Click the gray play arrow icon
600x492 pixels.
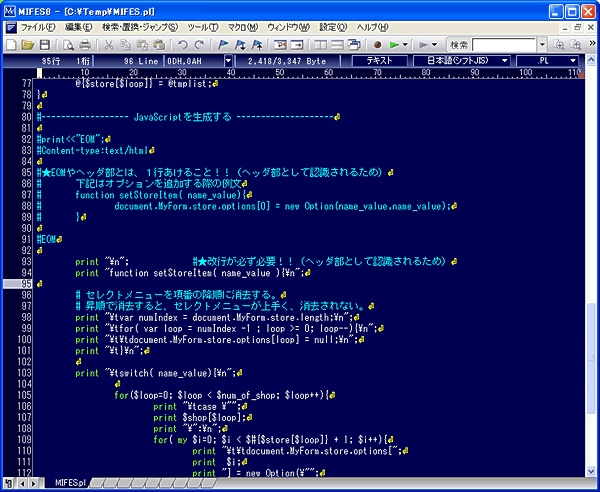pos(423,45)
